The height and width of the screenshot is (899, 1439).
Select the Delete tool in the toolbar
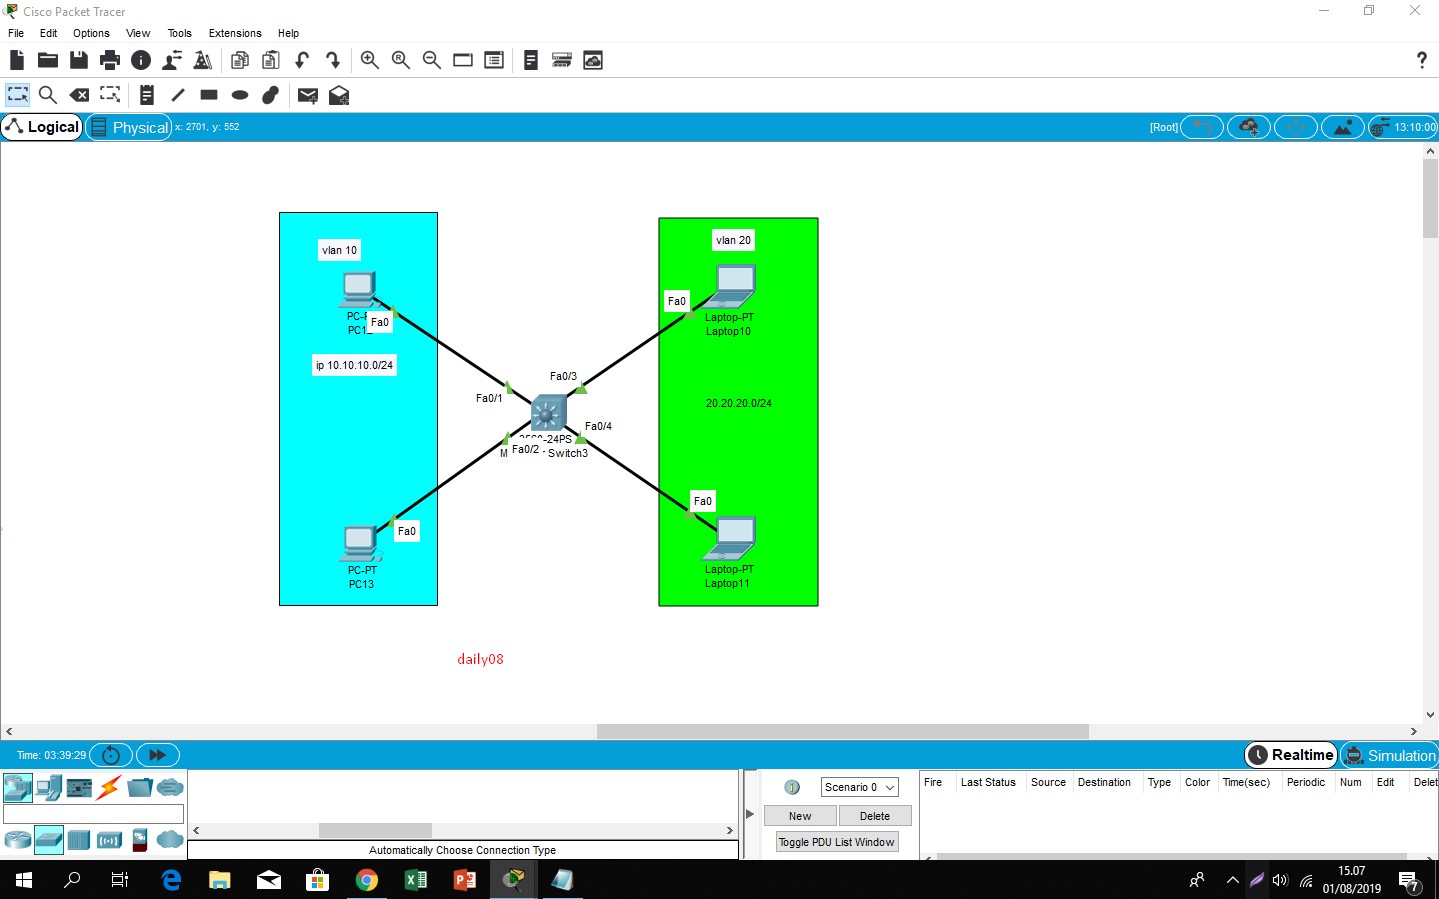click(x=79, y=94)
